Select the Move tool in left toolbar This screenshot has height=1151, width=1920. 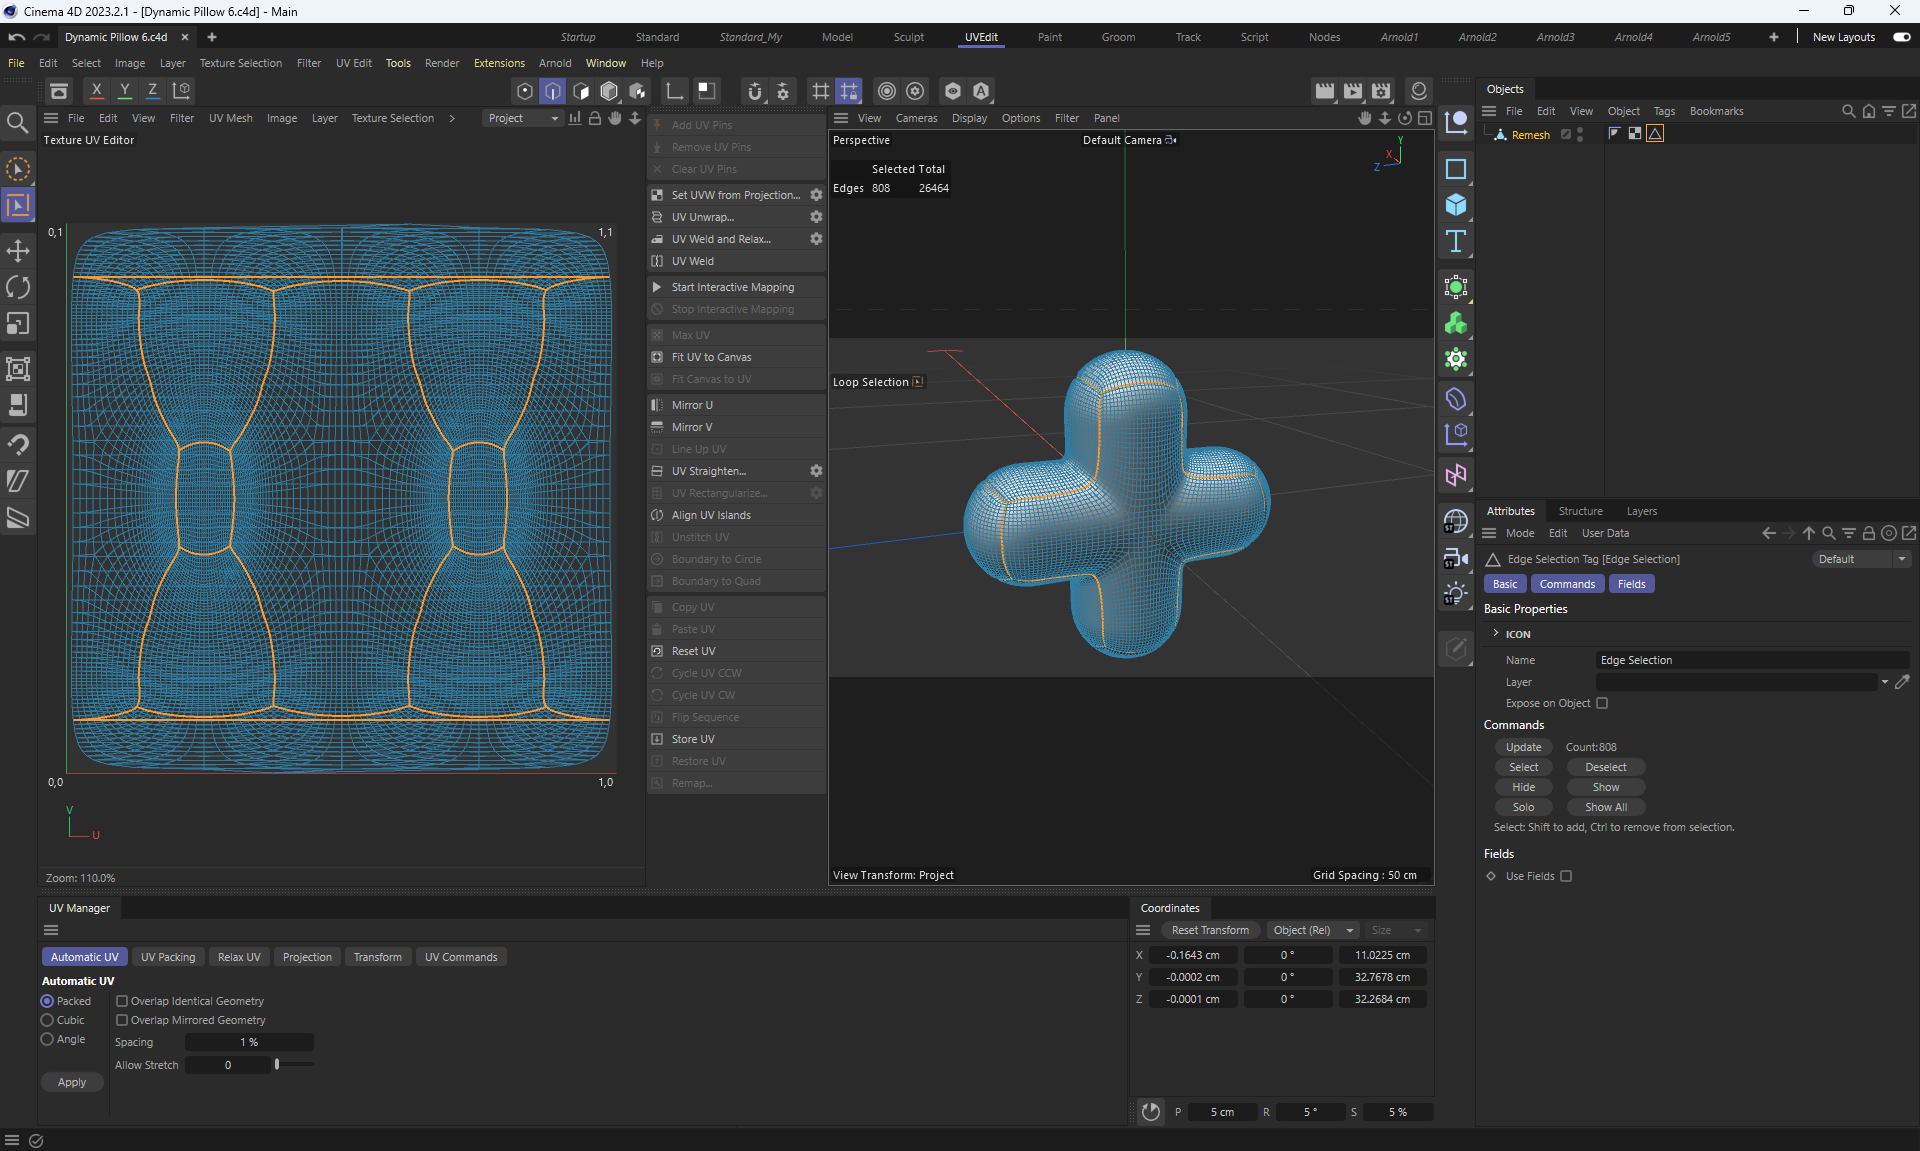[18, 250]
